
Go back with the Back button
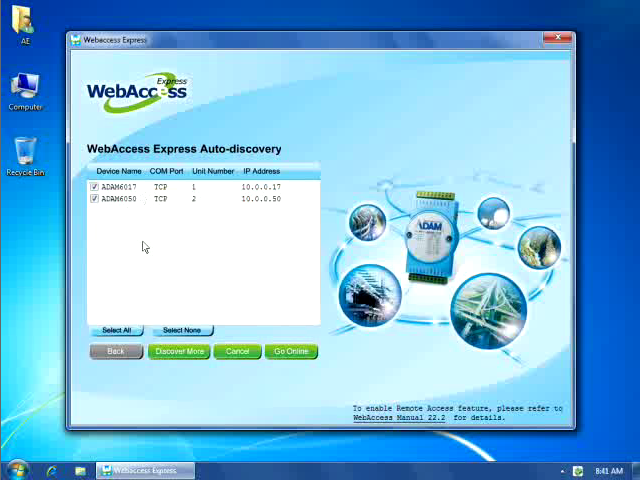(116, 351)
